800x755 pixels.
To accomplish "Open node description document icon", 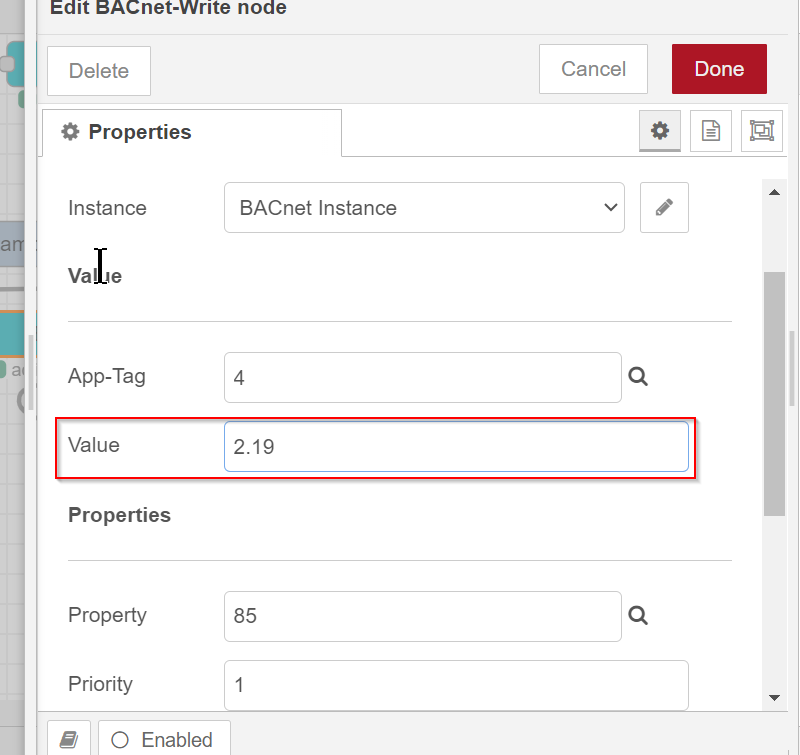I will [x=710, y=131].
